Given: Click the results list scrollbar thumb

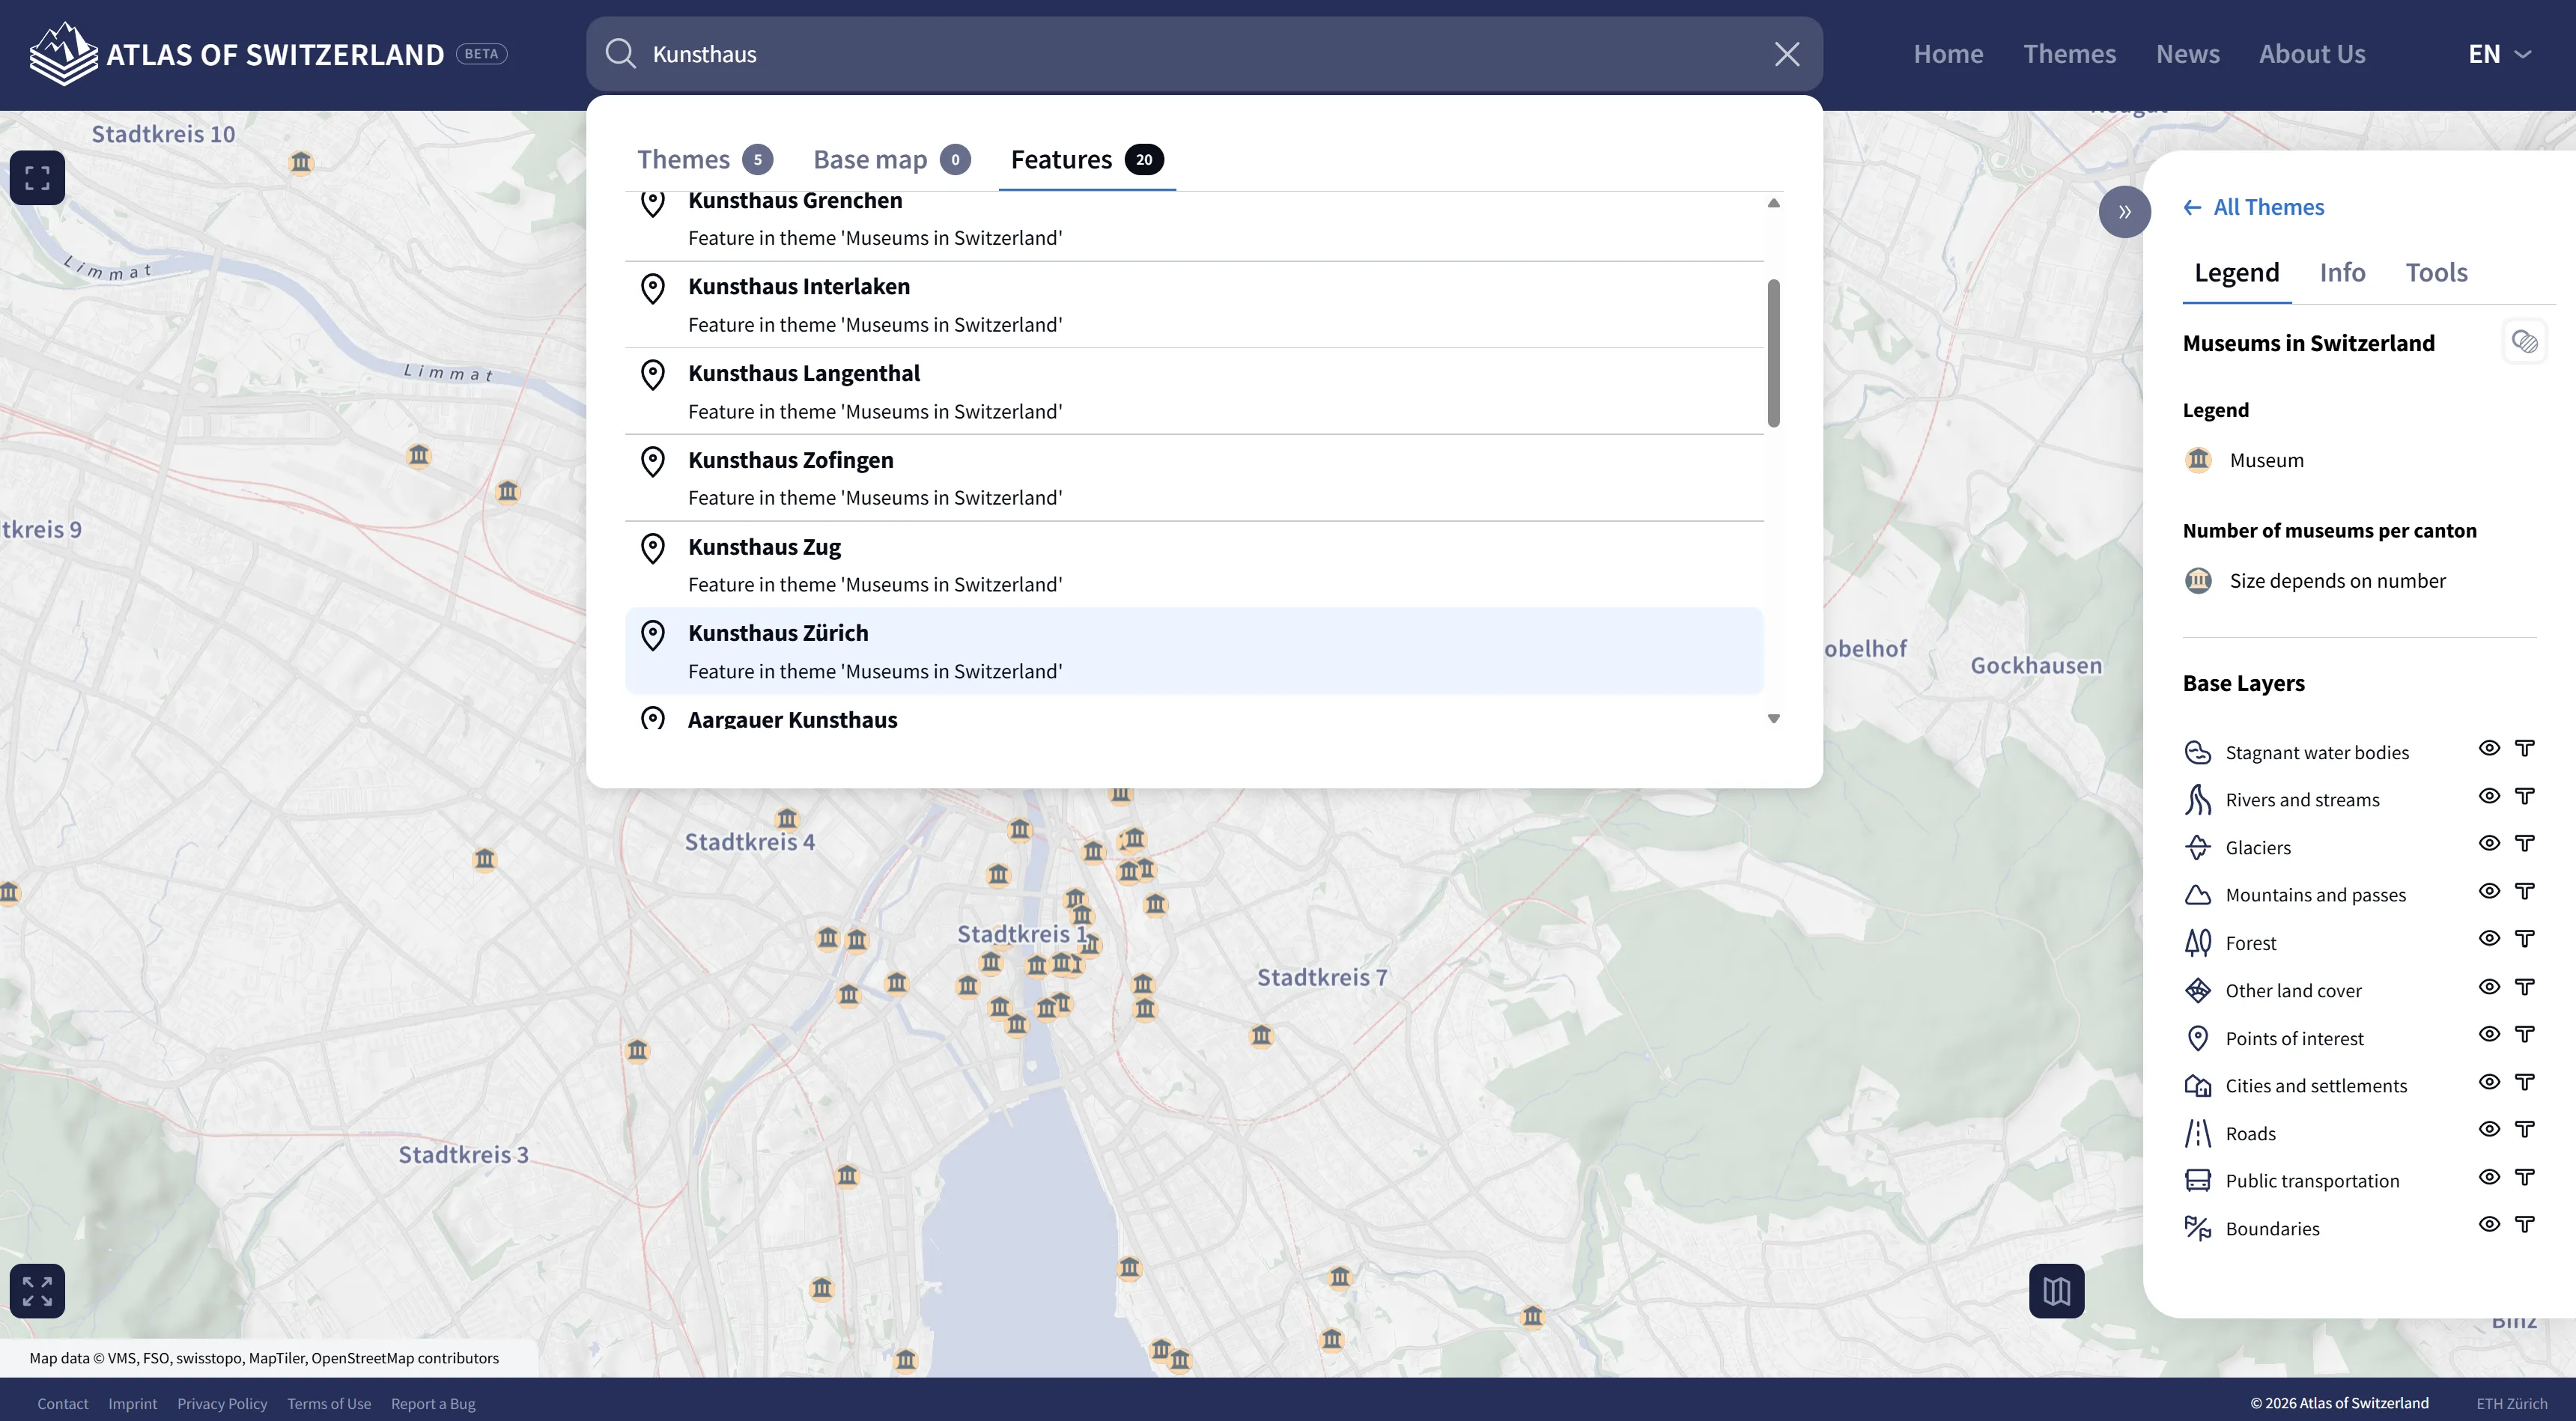Looking at the screenshot, I should (1774, 353).
